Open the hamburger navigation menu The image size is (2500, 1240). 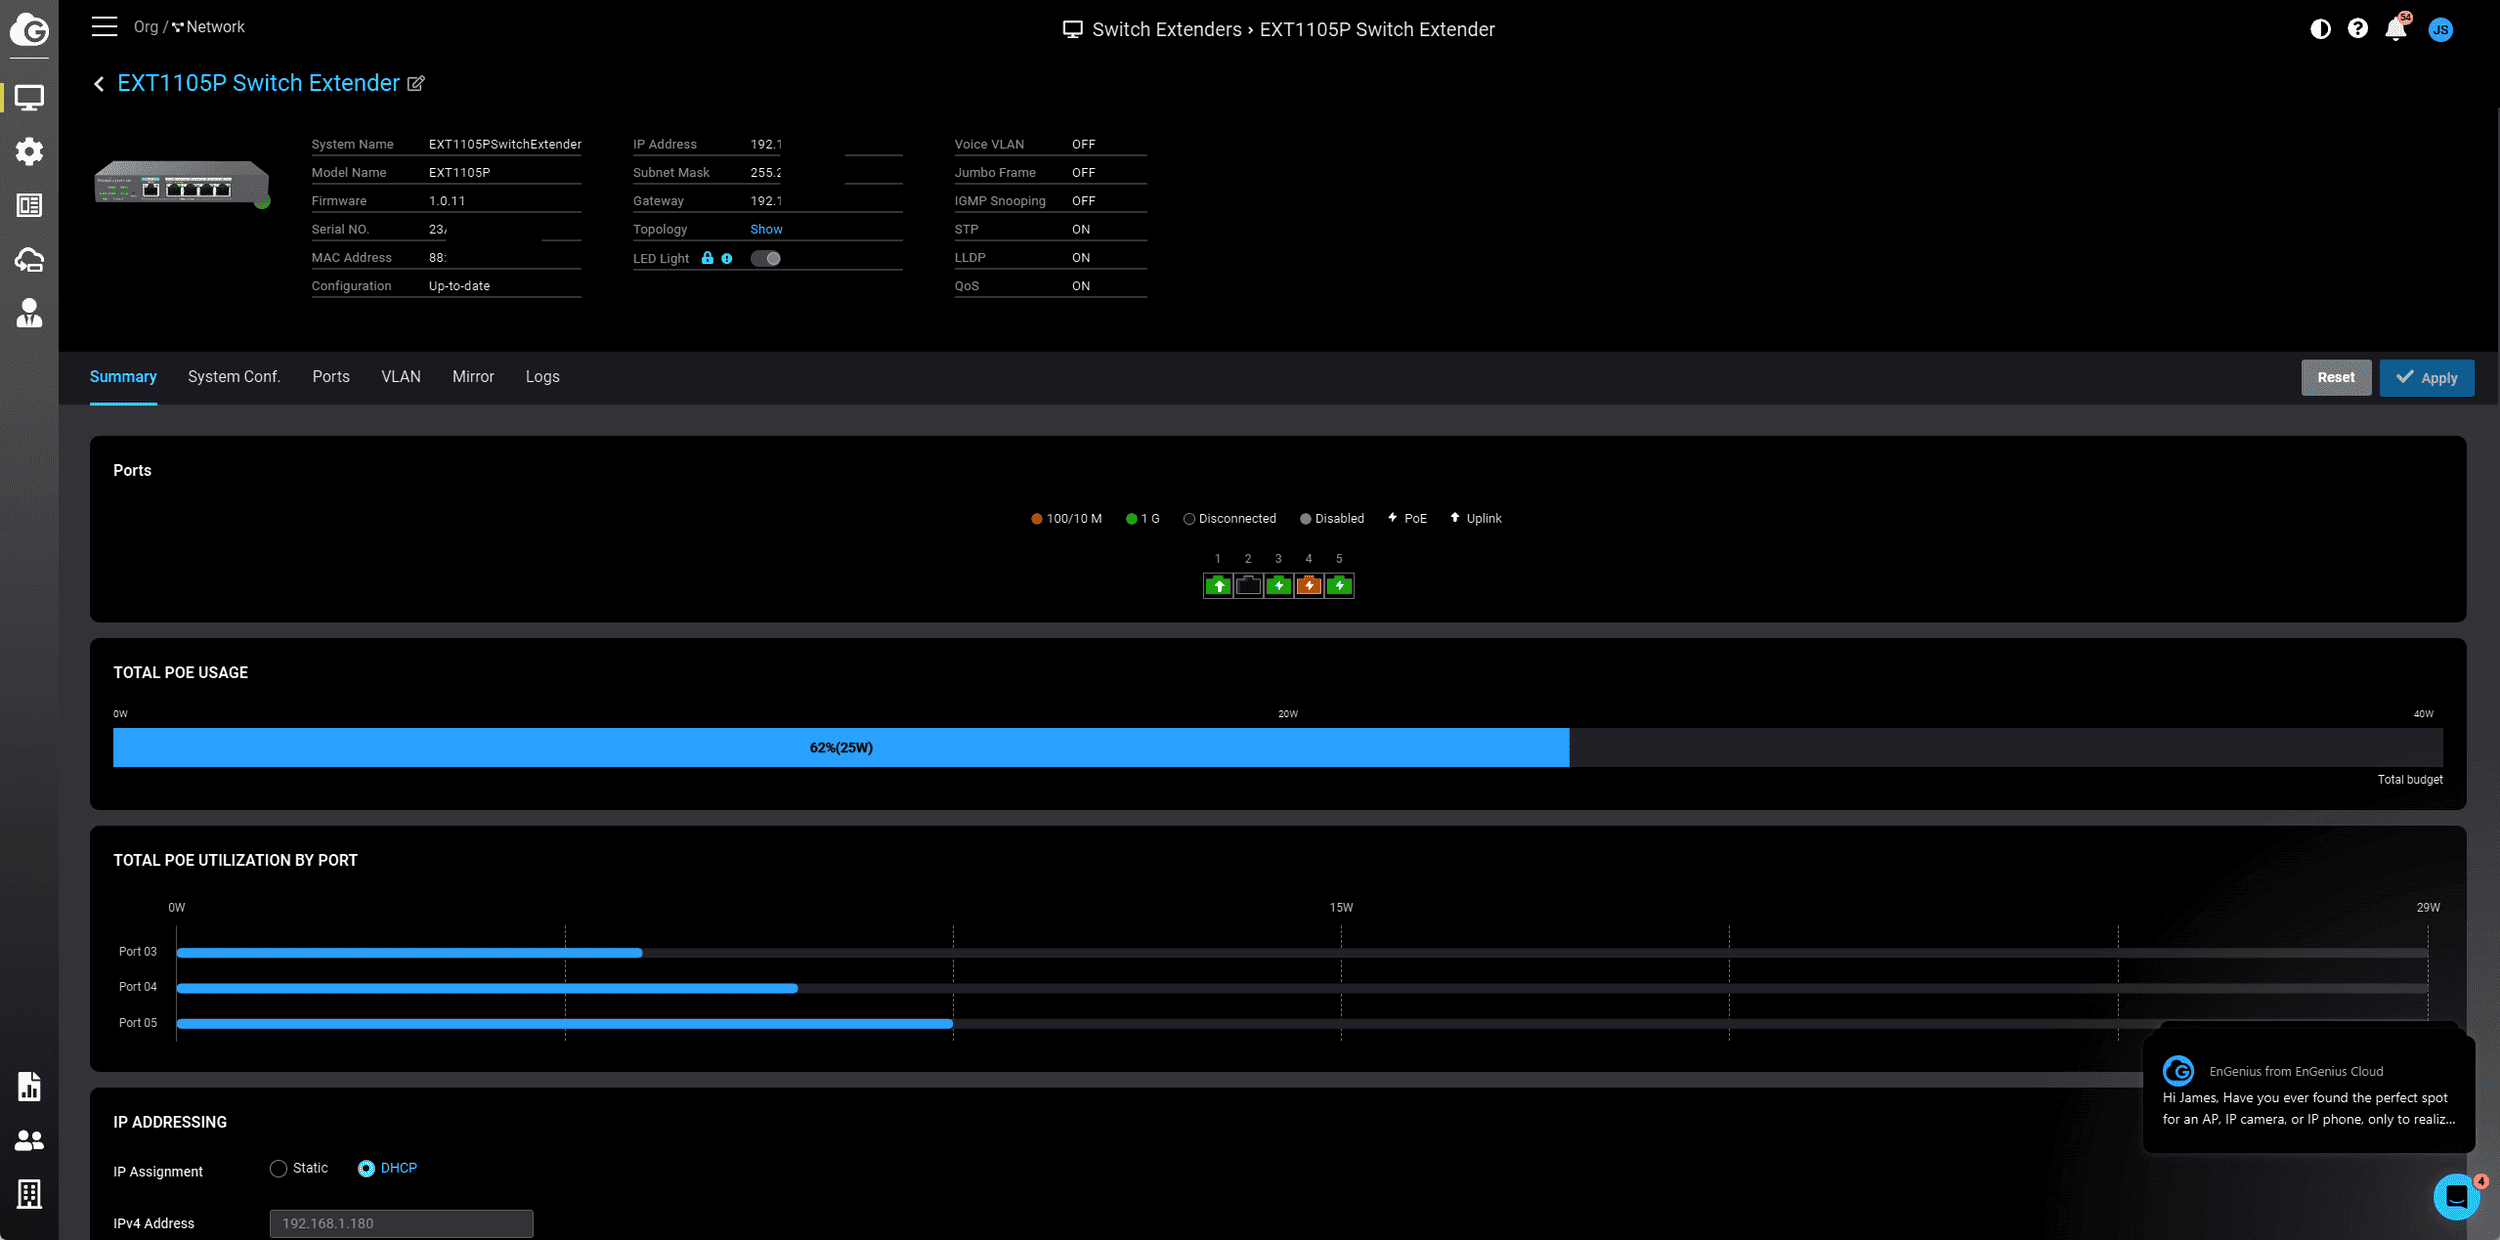pos(104,27)
